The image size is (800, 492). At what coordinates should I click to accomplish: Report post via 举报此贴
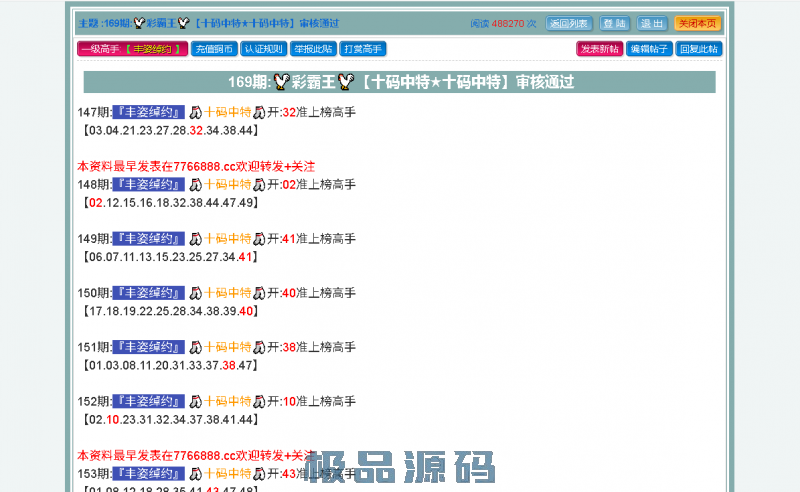[x=313, y=49]
